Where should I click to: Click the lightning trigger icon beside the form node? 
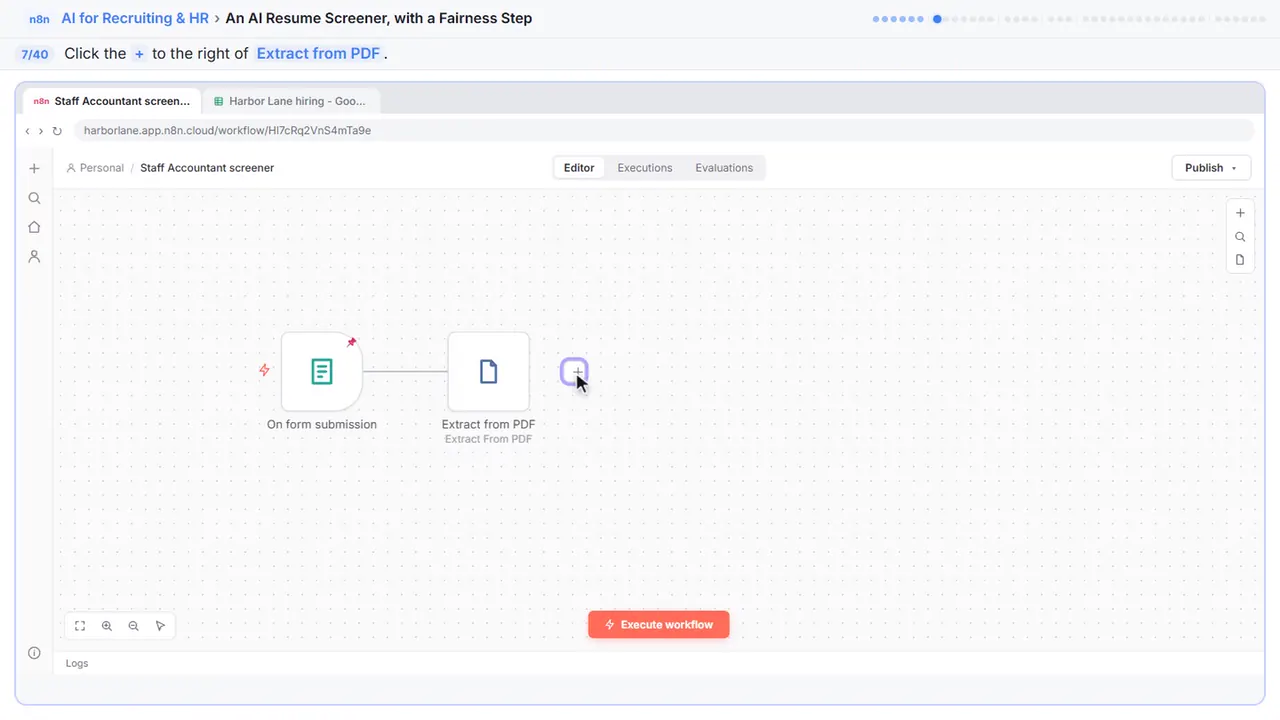click(x=265, y=370)
